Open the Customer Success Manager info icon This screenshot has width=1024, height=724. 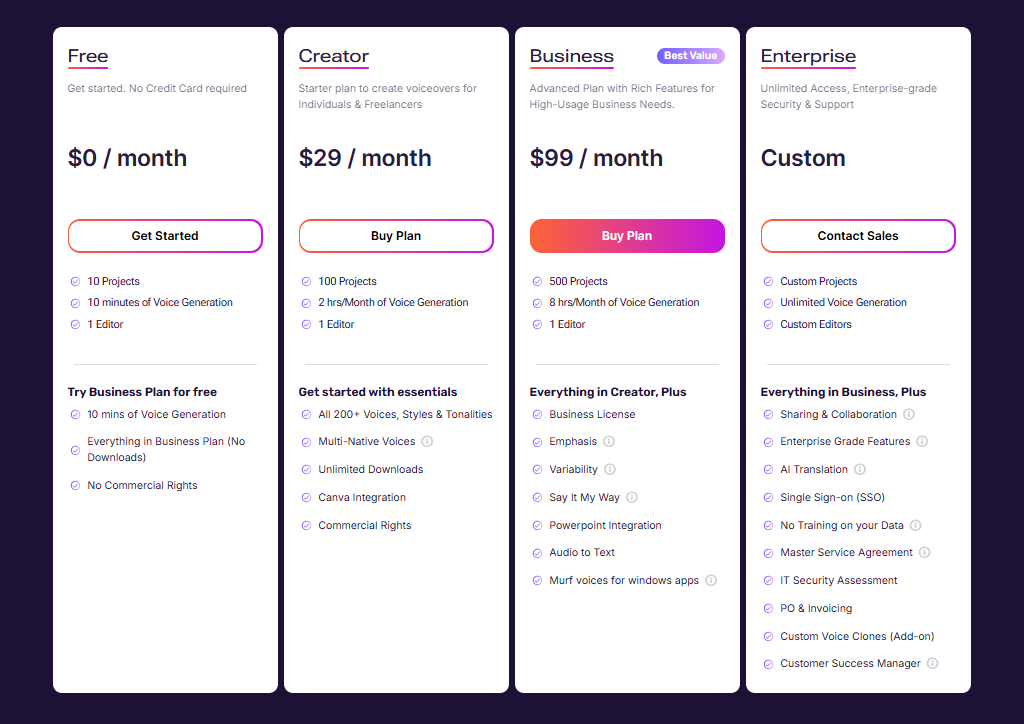pyautogui.click(x=932, y=663)
